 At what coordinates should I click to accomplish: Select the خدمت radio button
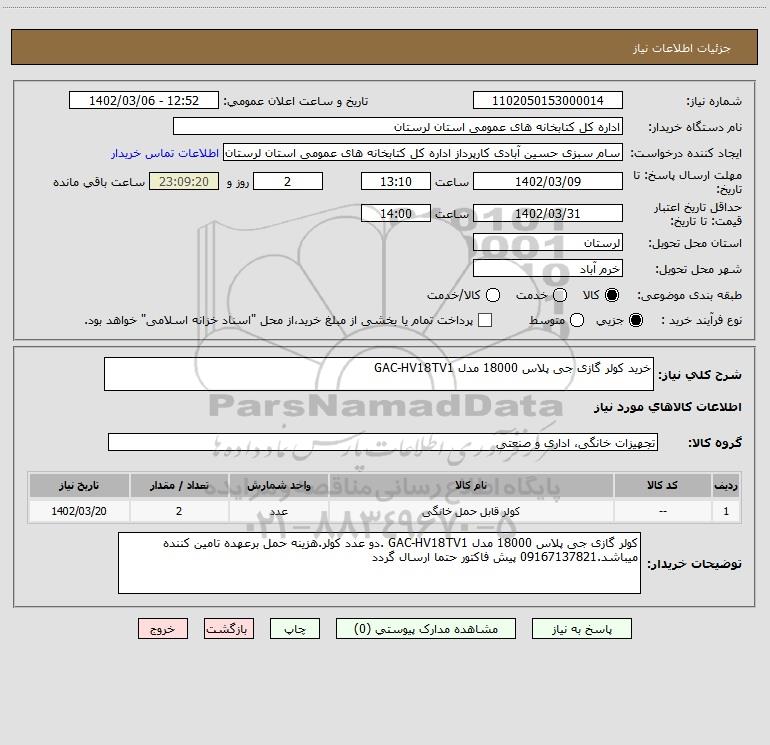click(x=560, y=295)
